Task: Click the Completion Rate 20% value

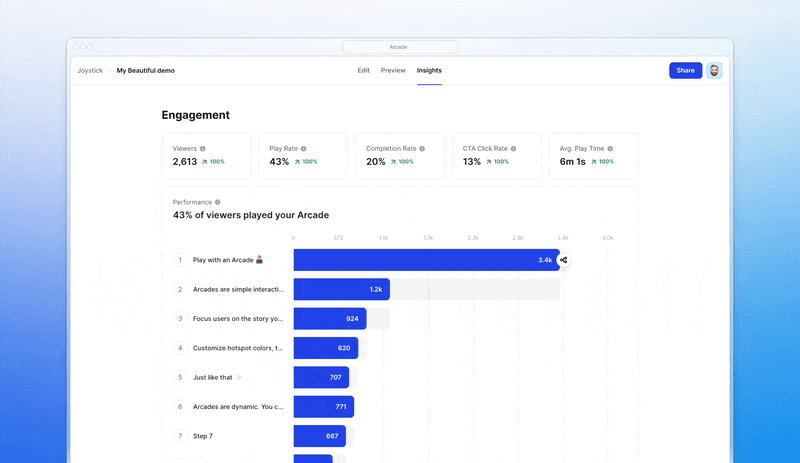Action: coord(376,162)
